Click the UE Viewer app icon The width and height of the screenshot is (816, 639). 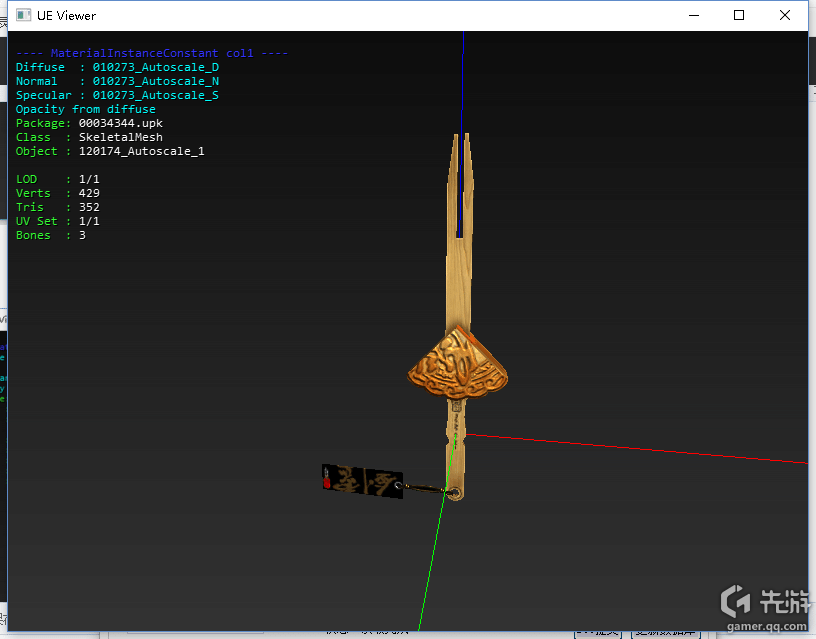pyautogui.click(x=23, y=15)
